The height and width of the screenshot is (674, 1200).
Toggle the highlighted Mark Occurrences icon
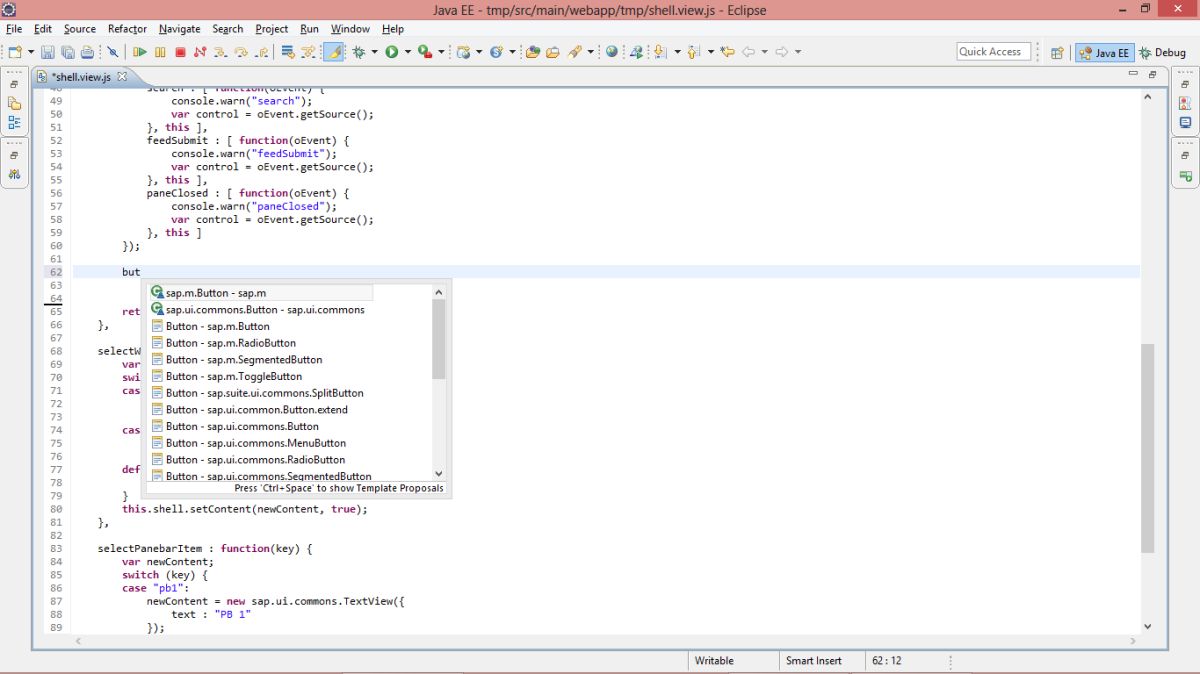click(x=333, y=52)
